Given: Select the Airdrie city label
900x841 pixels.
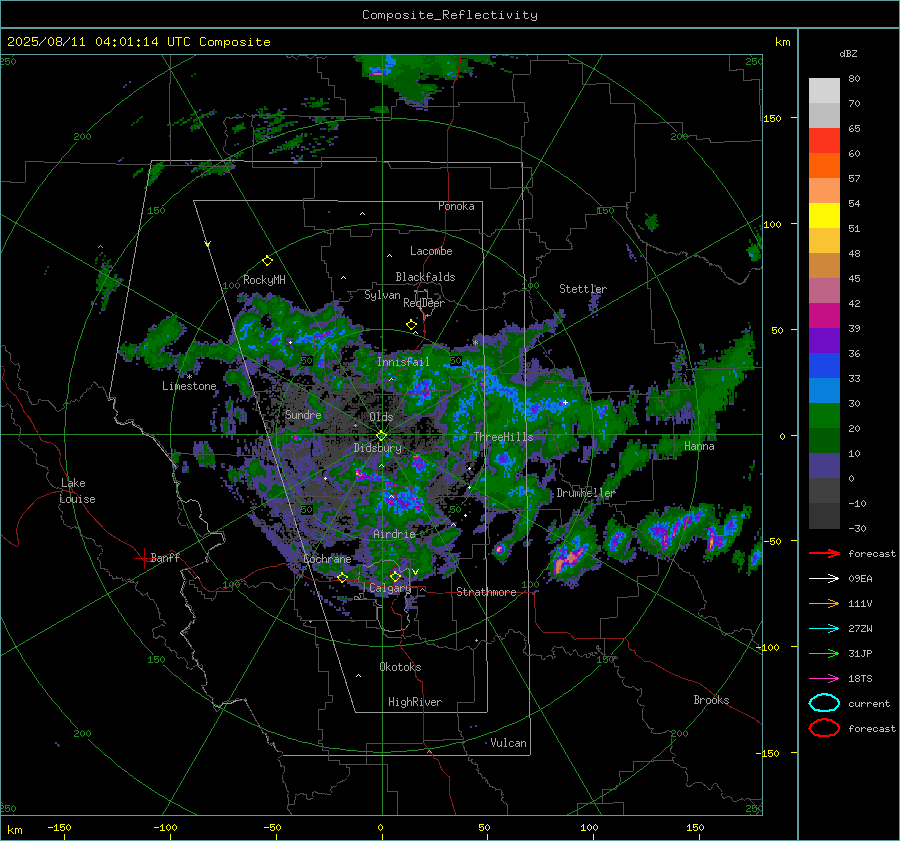Looking at the screenshot, I should pyautogui.click(x=394, y=534).
